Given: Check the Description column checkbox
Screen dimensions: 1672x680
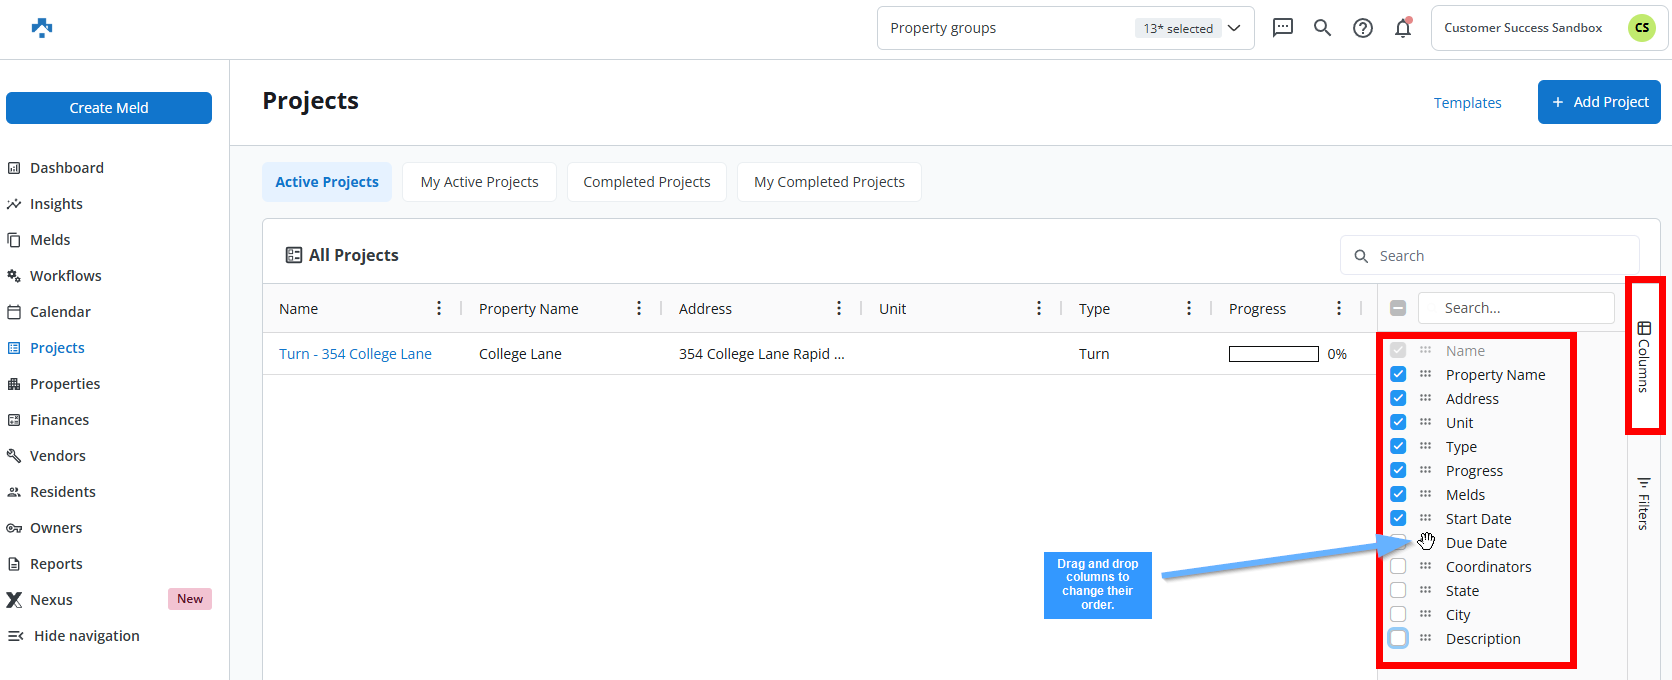Looking at the screenshot, I should click(x=1398, y=638).
